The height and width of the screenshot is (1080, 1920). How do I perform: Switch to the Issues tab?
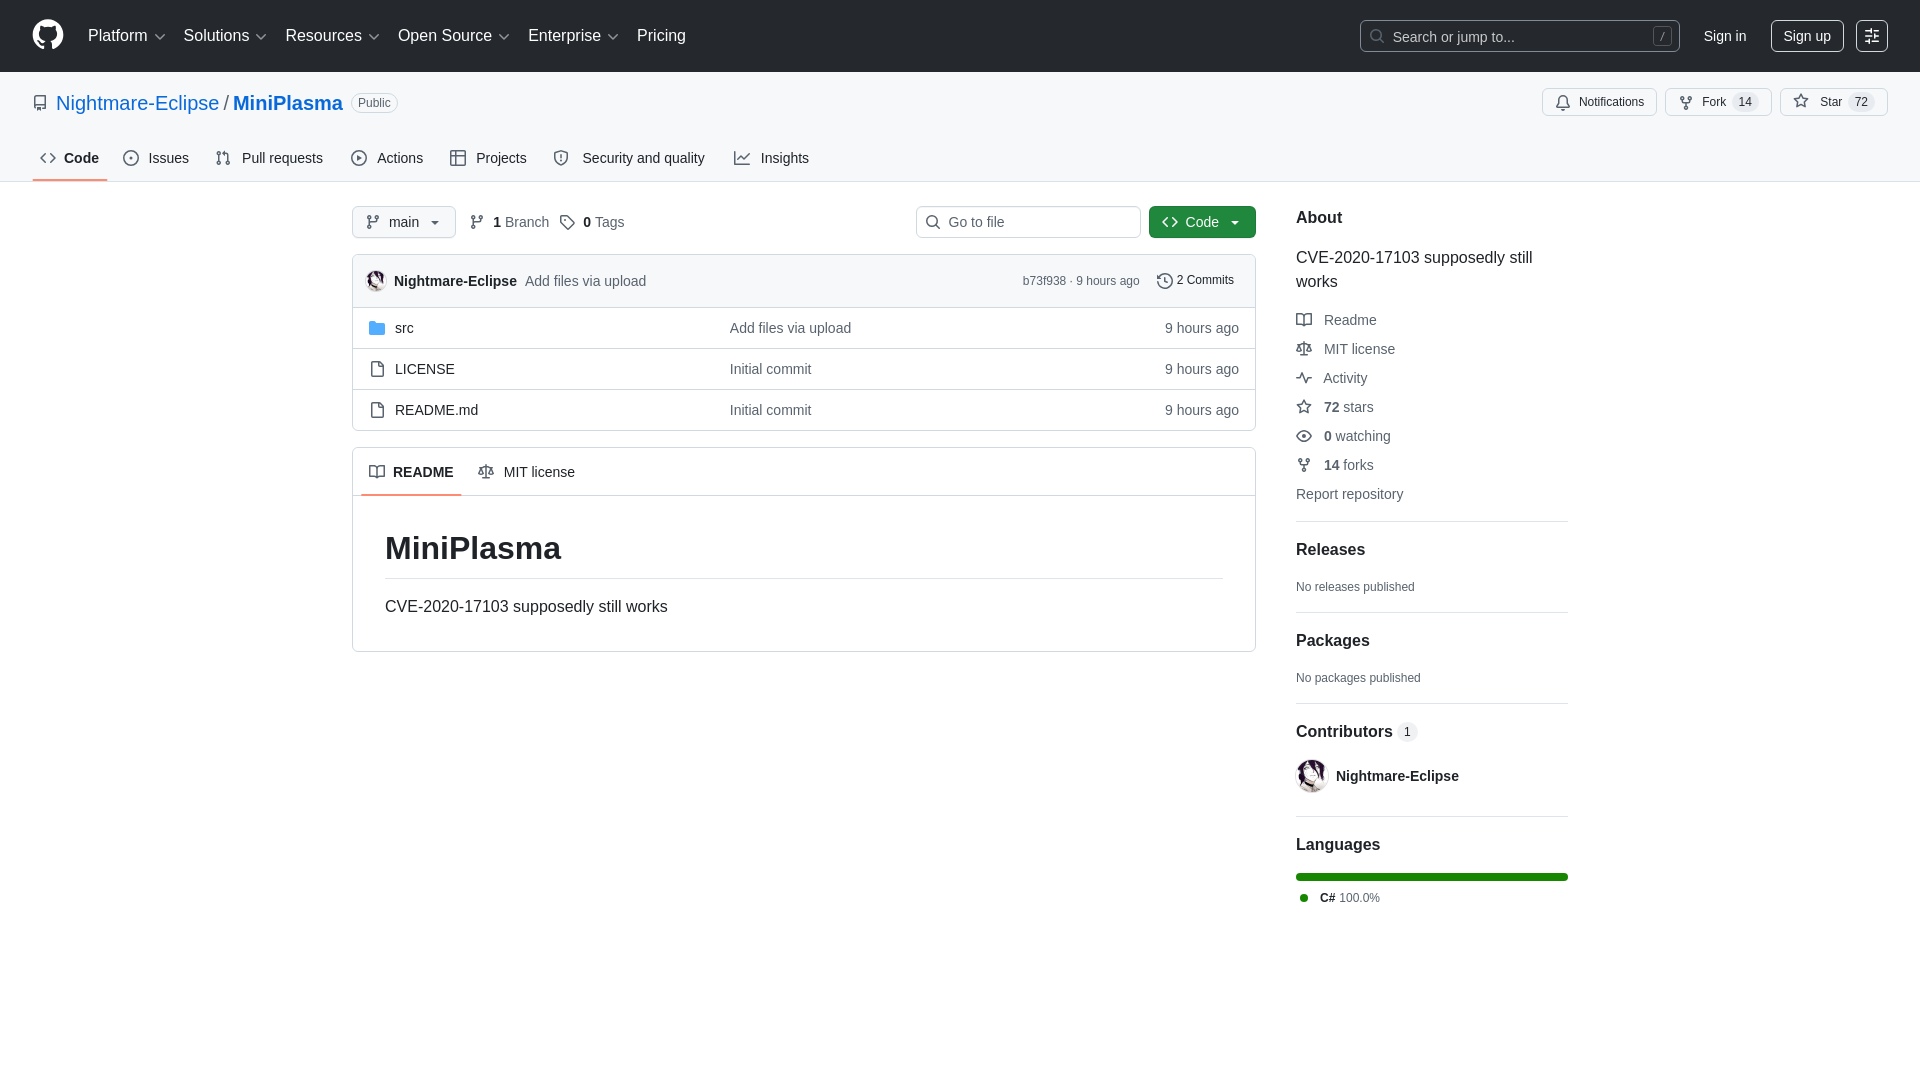click(156, 158)
